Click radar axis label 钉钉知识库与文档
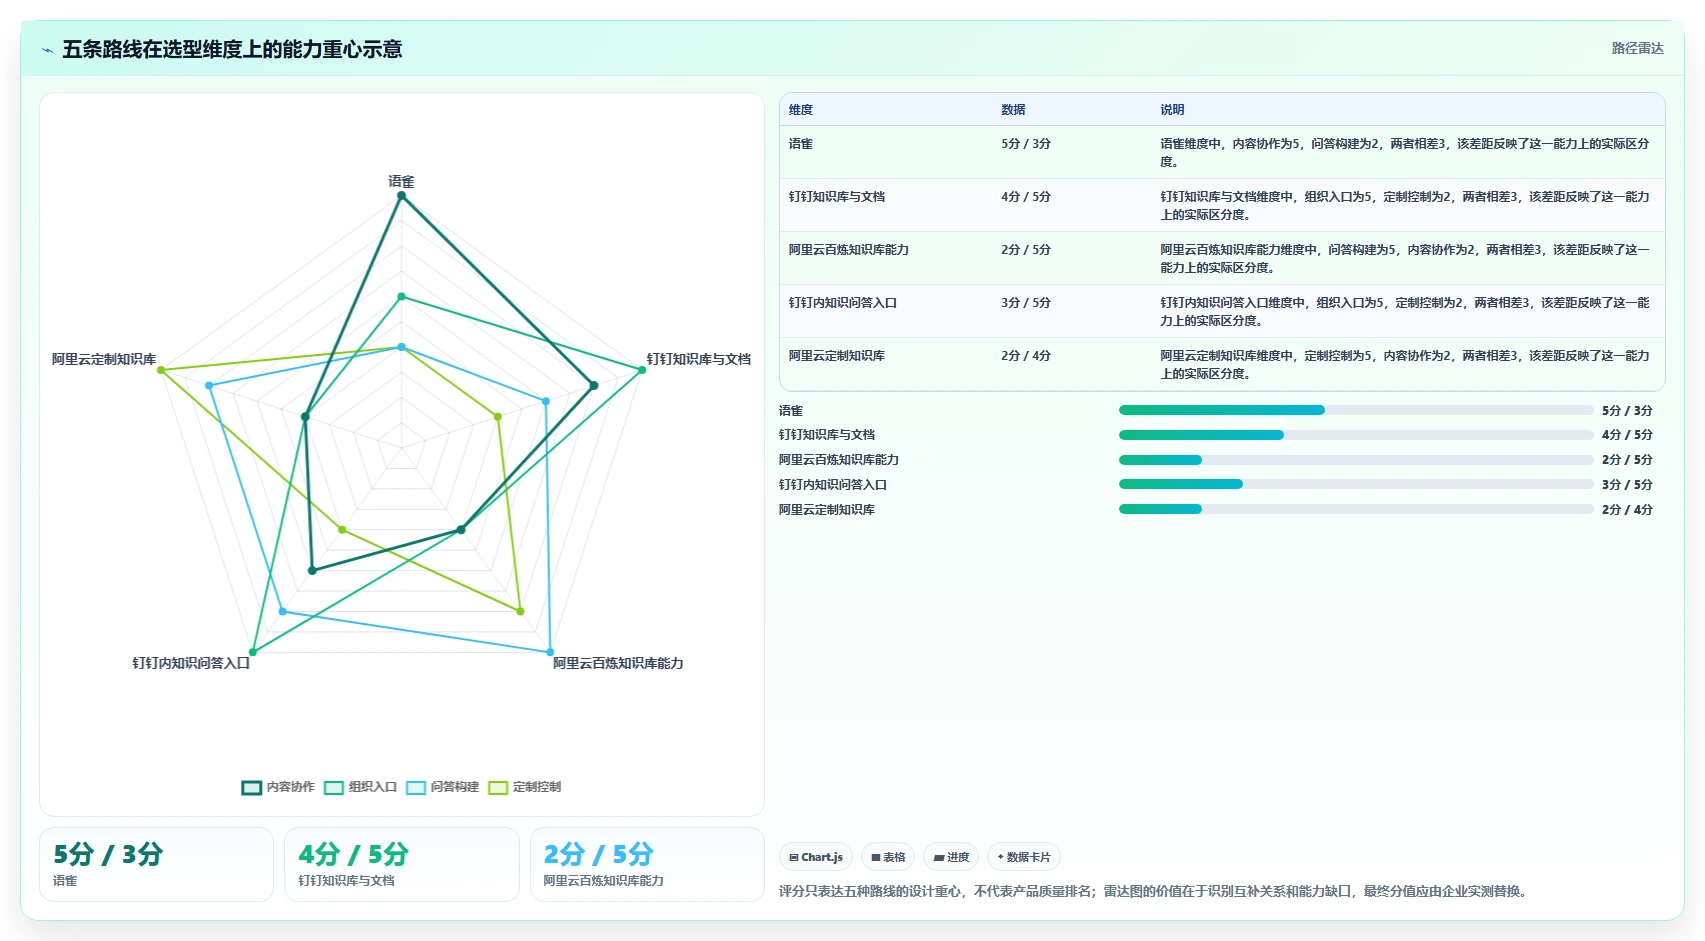The height and width of the screenshot is (941, 1705). tap(698, 359)
